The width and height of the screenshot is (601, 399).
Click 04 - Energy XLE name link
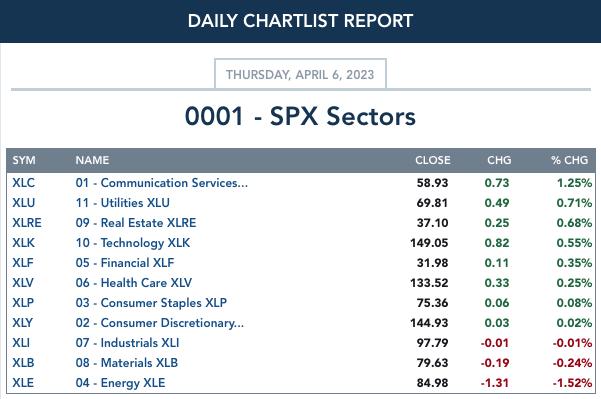pyautogui.click(x=120, y=383)
